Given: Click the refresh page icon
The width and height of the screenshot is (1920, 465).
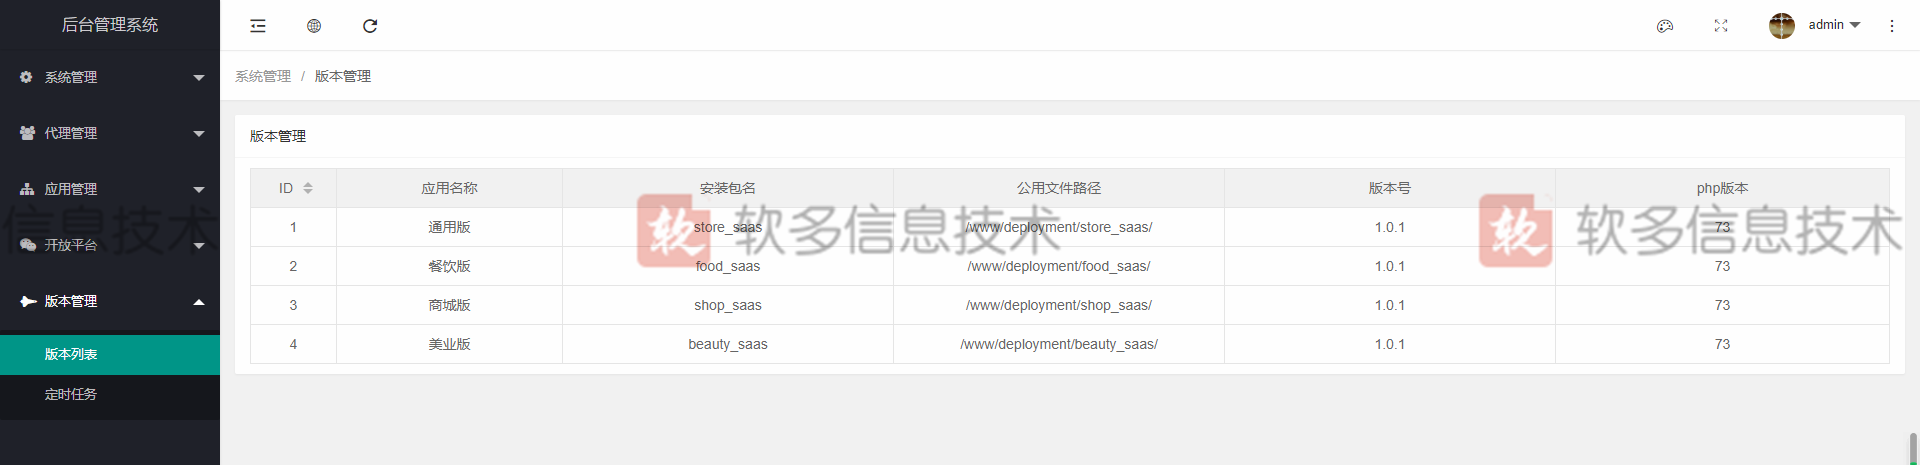Looking at the screenshot, I should coord(370,26).
